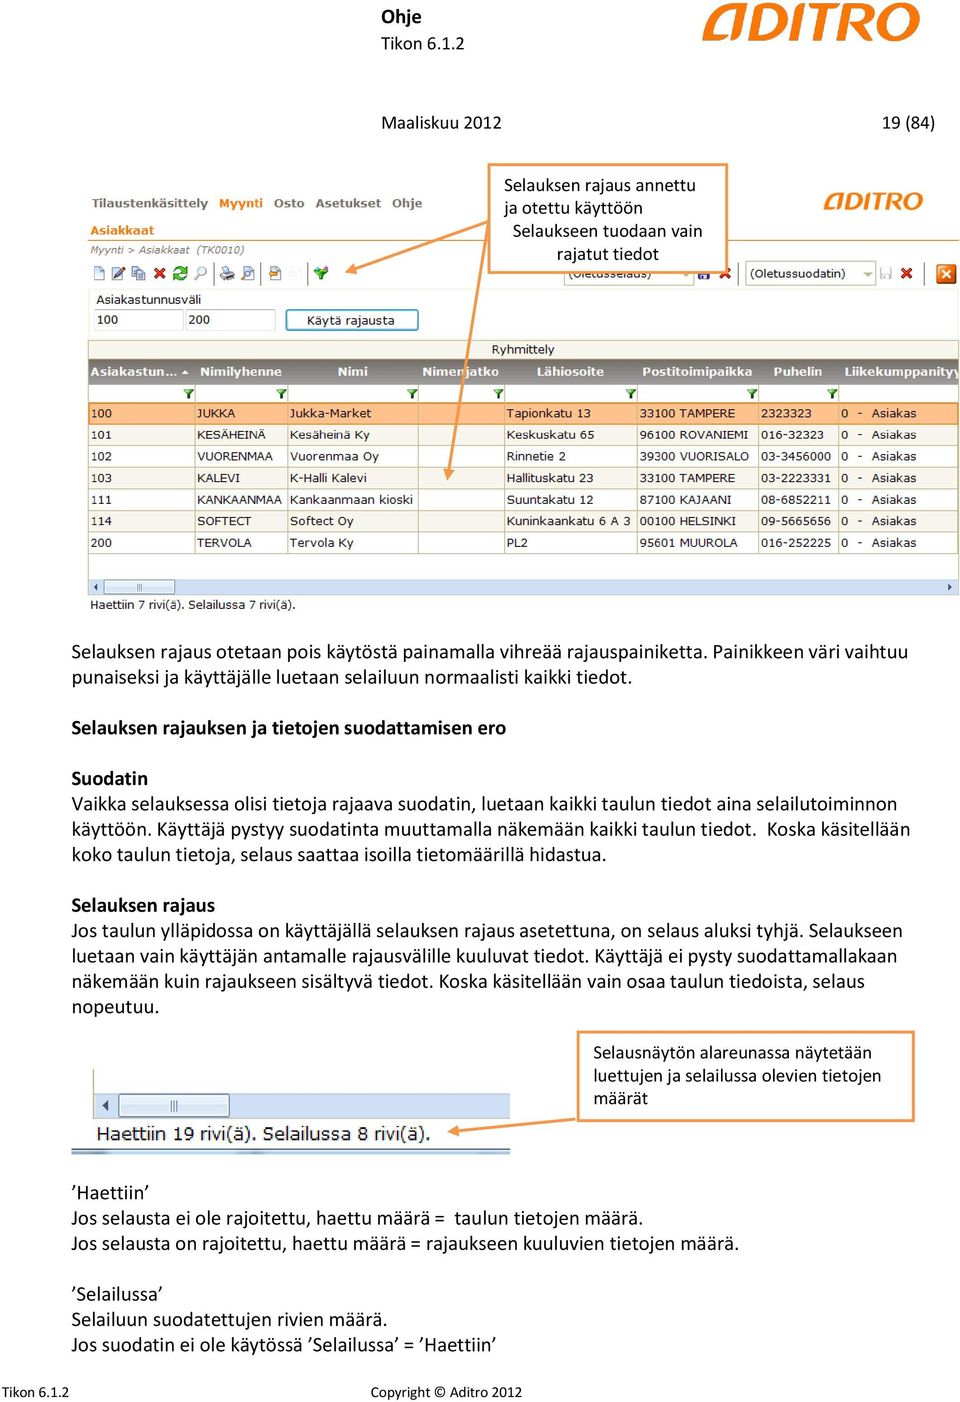Image resolution: width=960 pixels, height=1402 pixels.
Task: Filter the Postitoimipaikka column via funnel icon
Action: pos(752,394)
